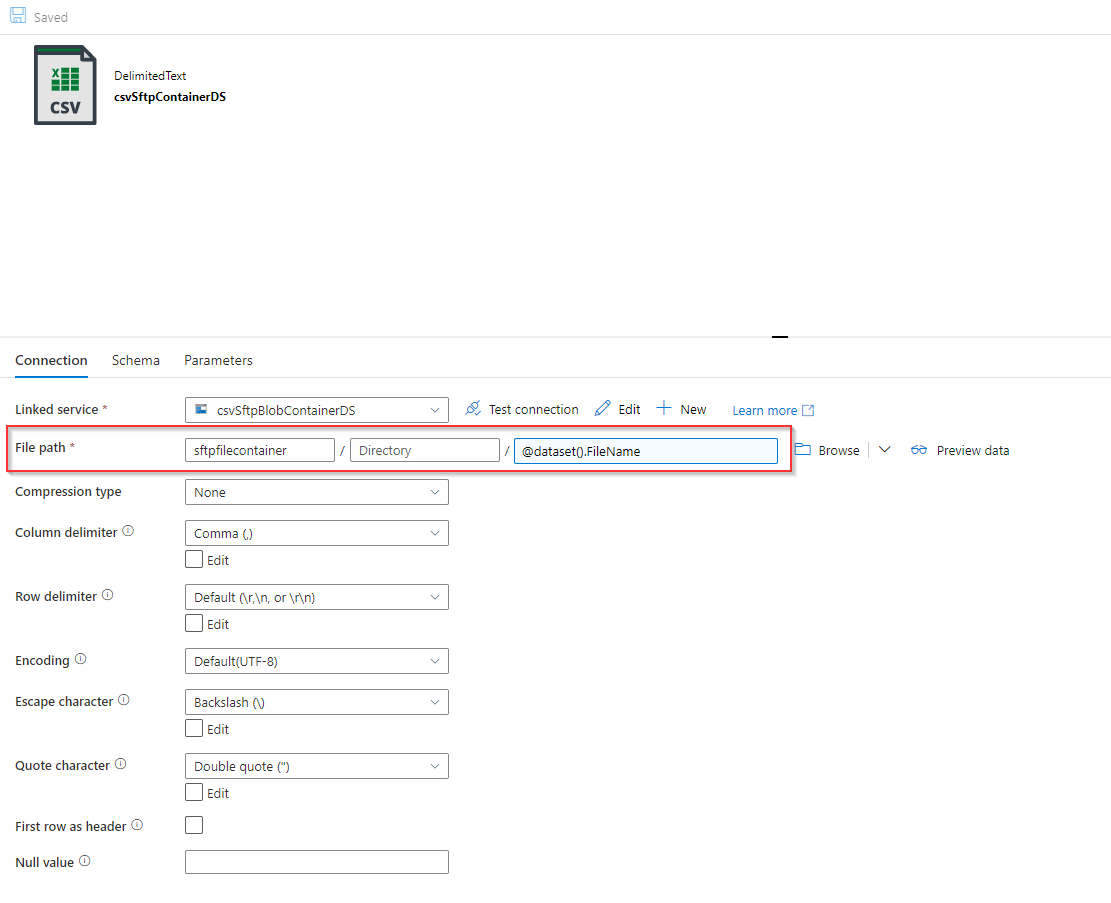This screenshot has height=903, width=1111.
Task: Click the Preview data glasses icon
Action: click(919, 450)
